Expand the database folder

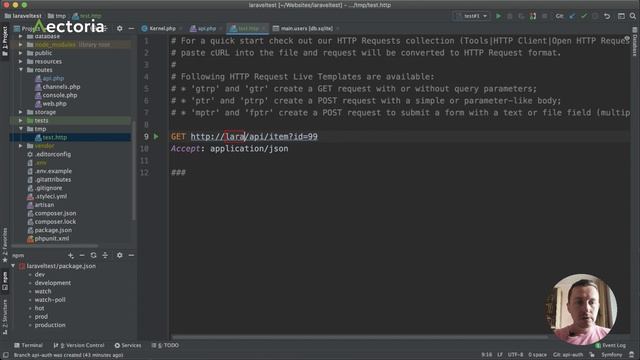pos(20,36)
